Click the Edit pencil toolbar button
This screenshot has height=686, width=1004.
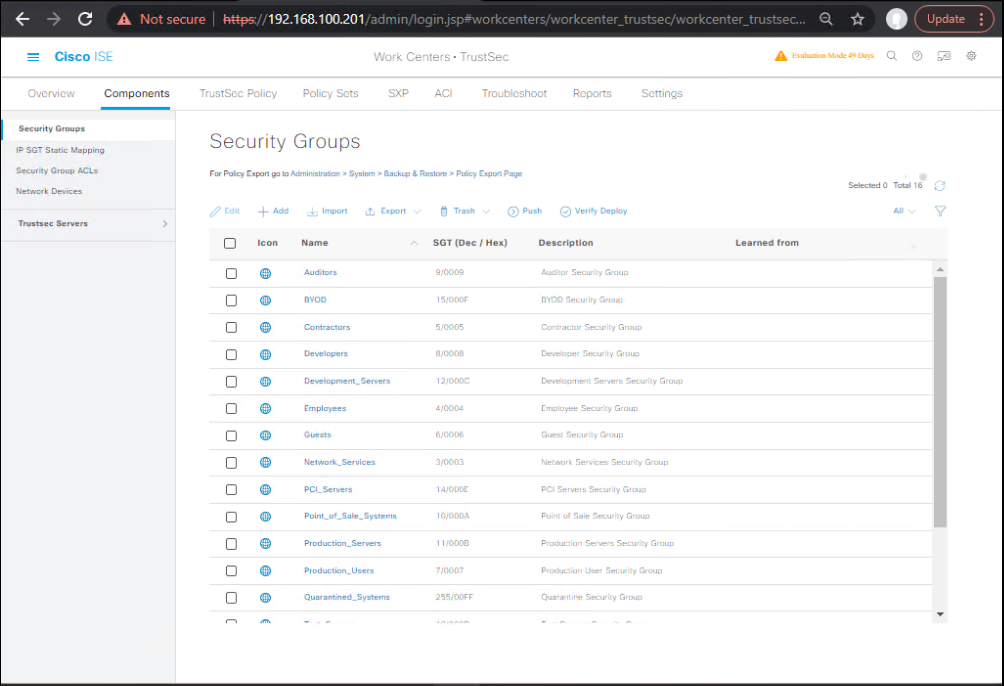tap(225, 211)
